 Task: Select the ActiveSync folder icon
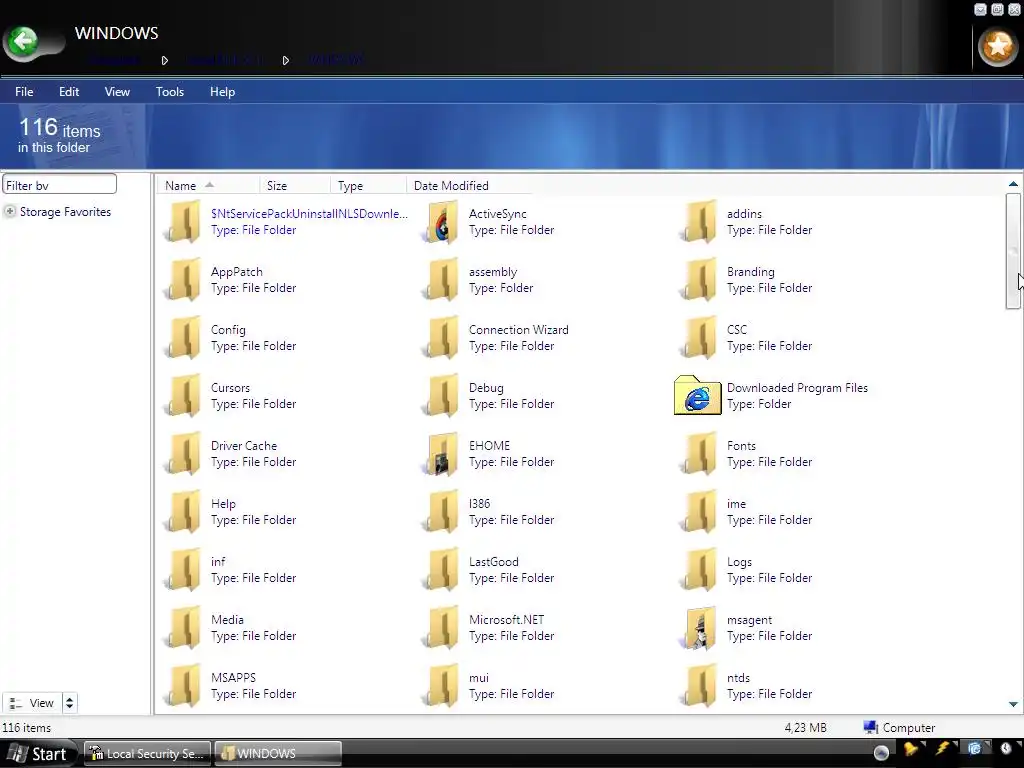[x=442, y=222]
